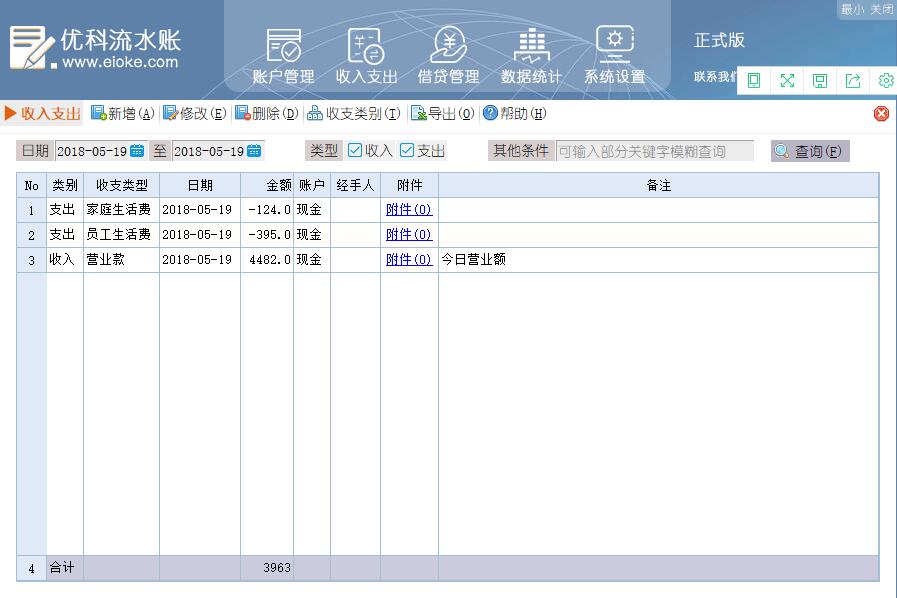Click the 最小 minimize button
Image resolution: width=897 pixels, height=598 pixels.
pyautogui.click(x=852, y=9)
